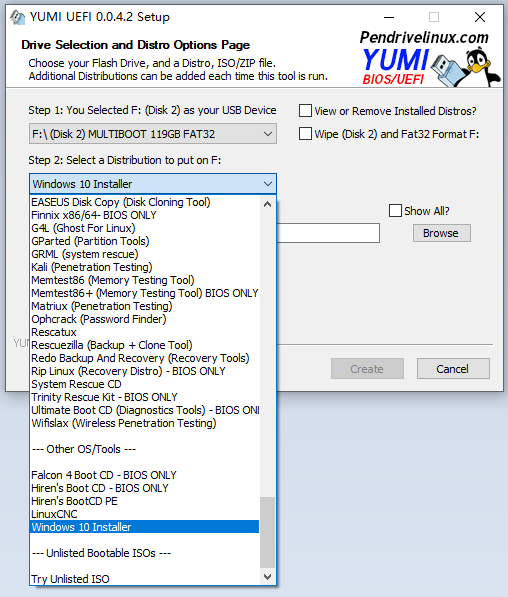
Task: Click the greyed-out Create button
Action: [367, 369]
